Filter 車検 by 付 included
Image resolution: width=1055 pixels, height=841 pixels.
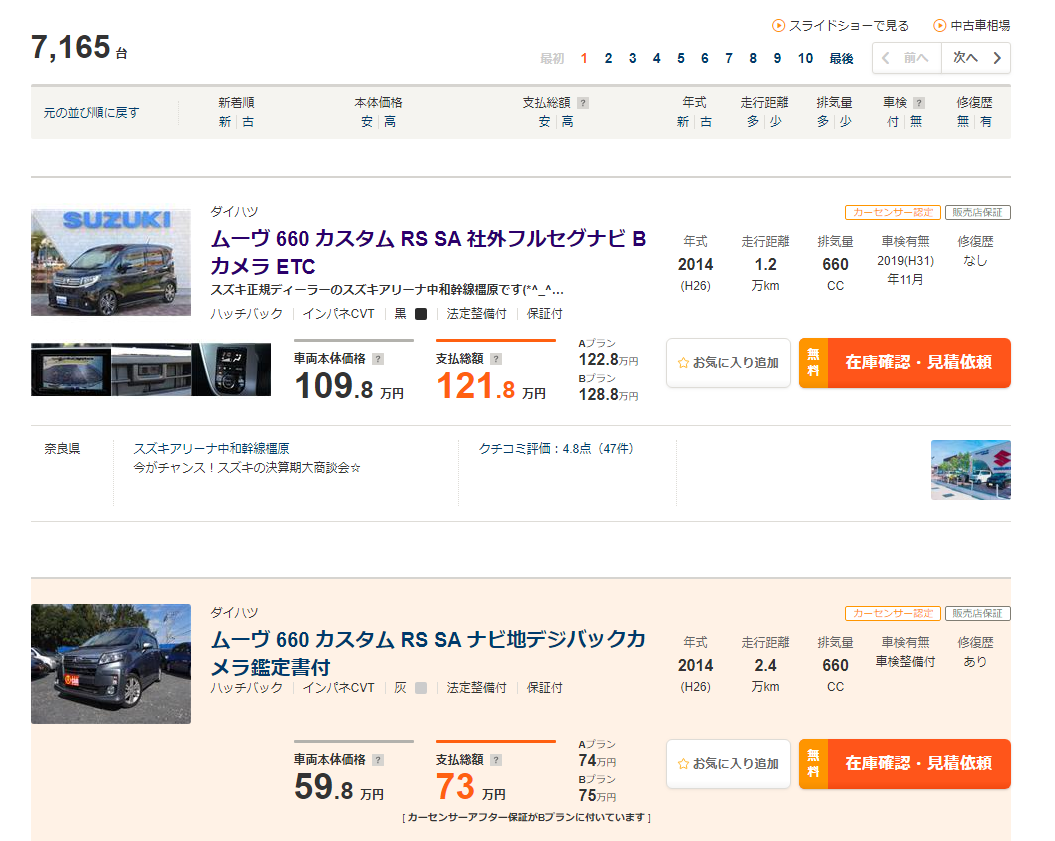[x=893, y=122]
